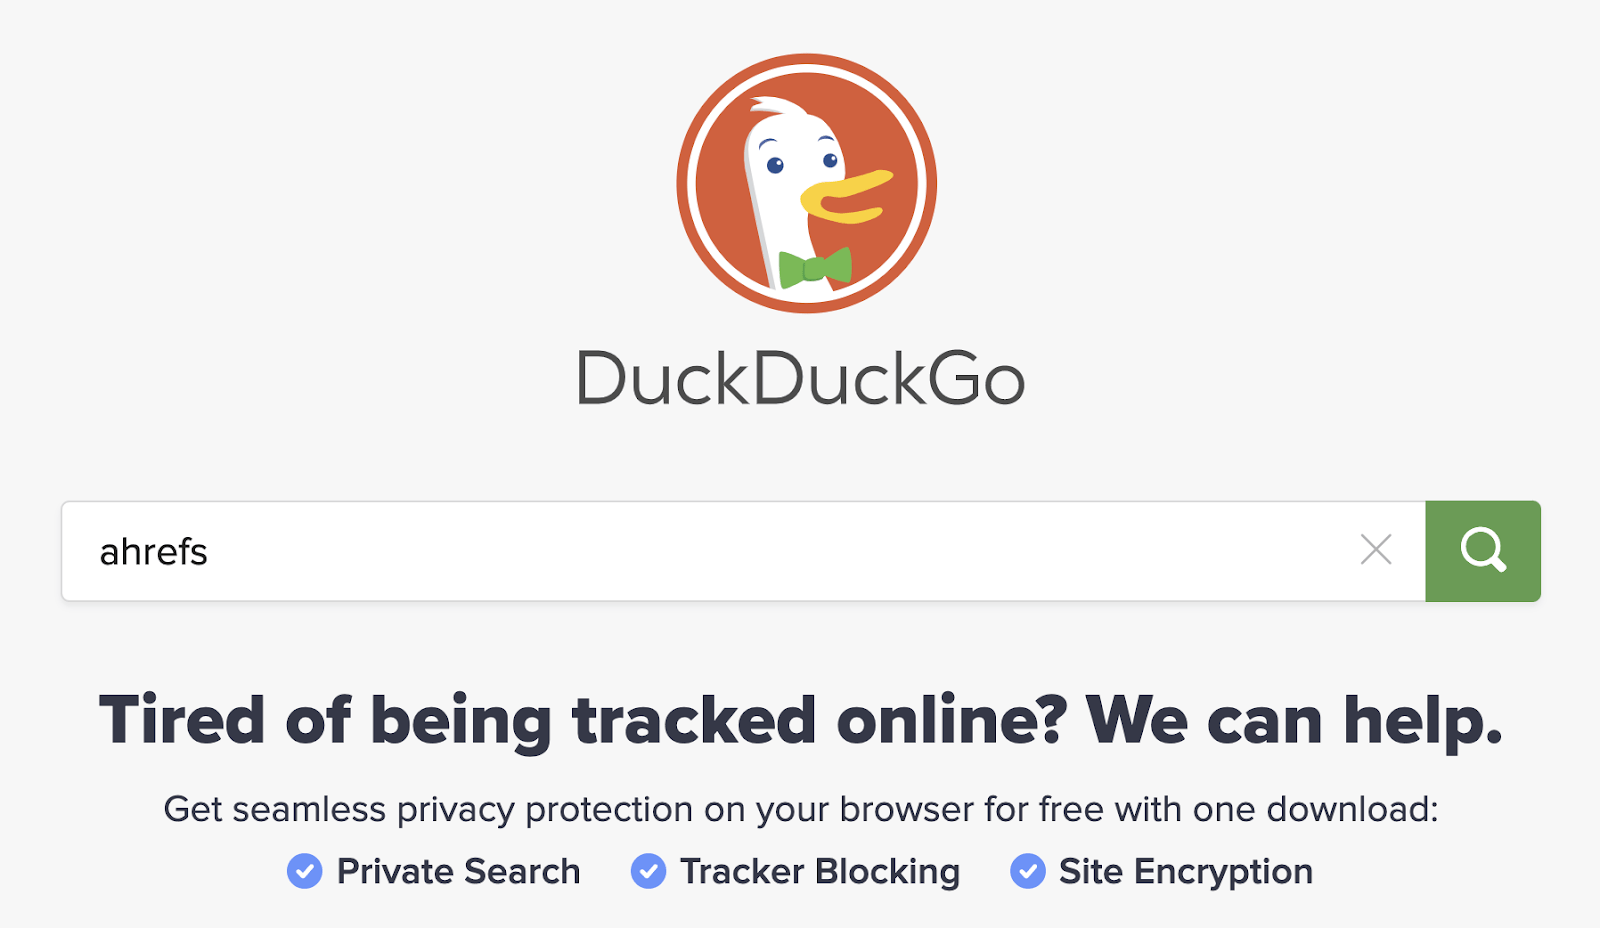Image resolution: width=1600 pixels, height=928 pixels.
Task: Click the 'Get seamless privacy protection' subtitle text
Action: point(801,809)
